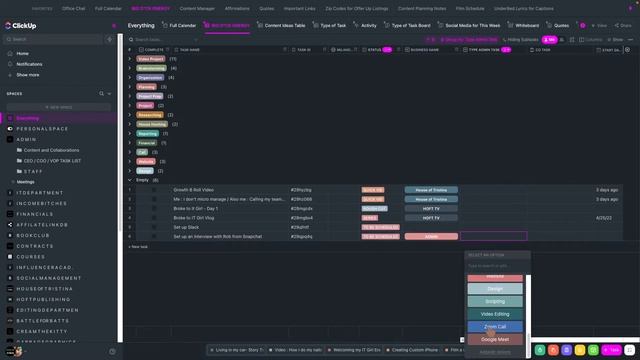Expand the Brainstorming group
Screen dimensions: 640x360
coord(130,68)
